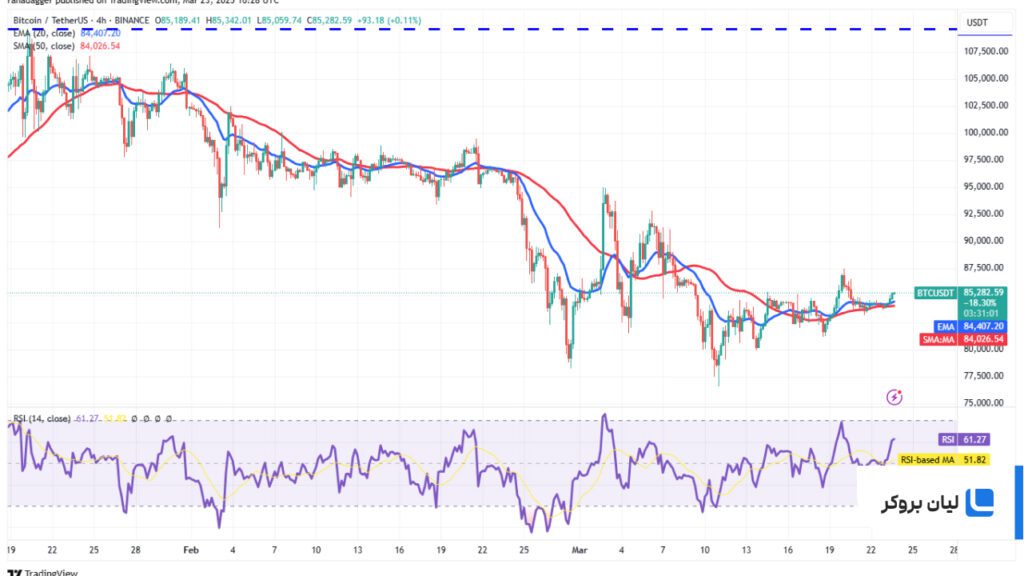Click the 90,000.00 price level
This screenshot has width=1024, height=576.
pyautogui.click(x=986, y=240)
